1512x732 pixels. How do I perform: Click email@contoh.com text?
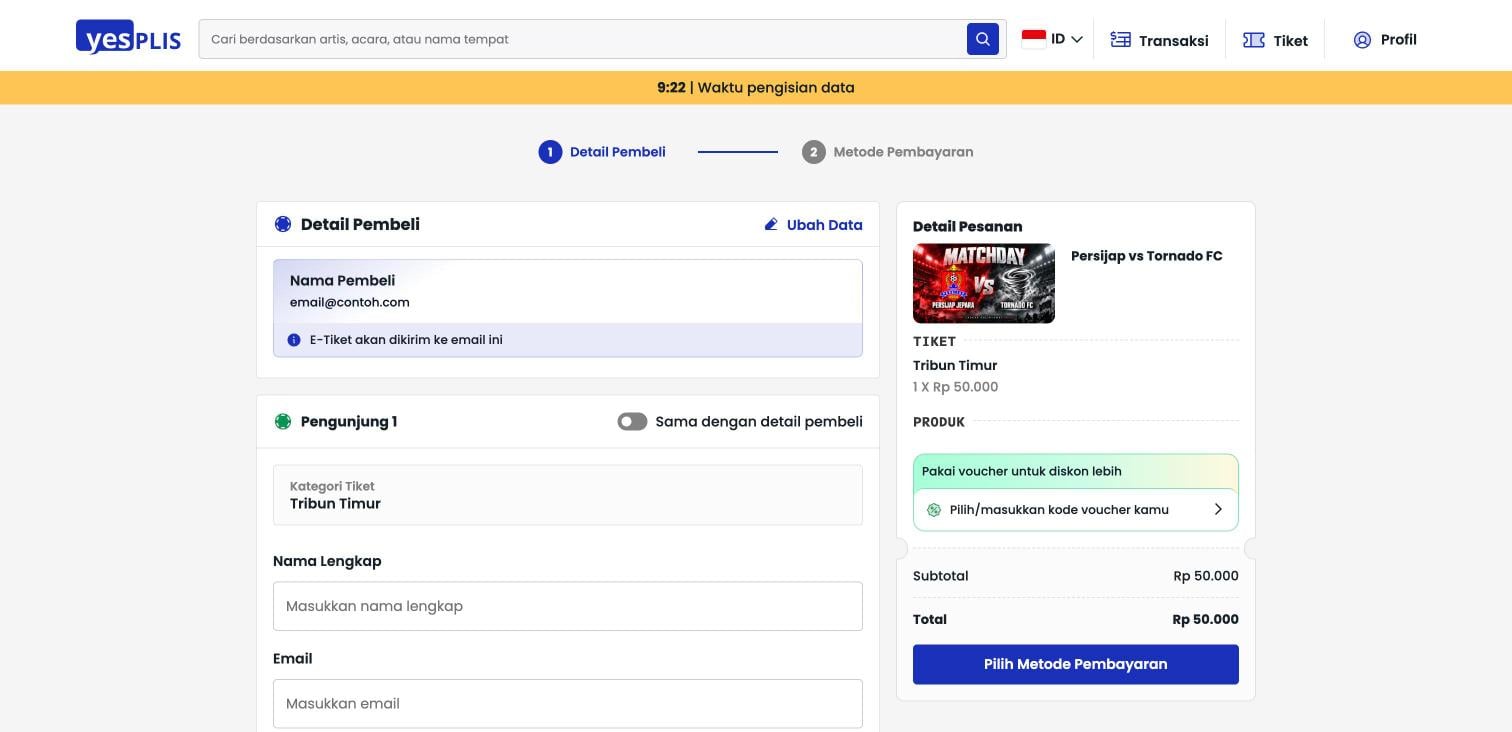click(x=350, y=302)
